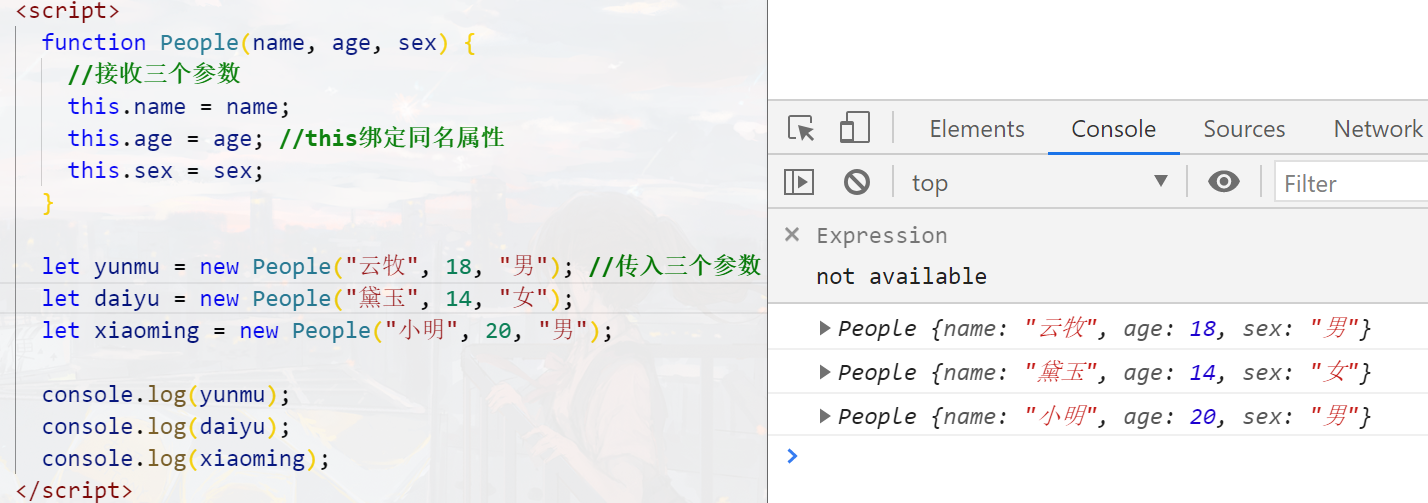Screen dimensions: 1428x503
Task: Remove the live Expression with X
Action: (x=792, y=235)
